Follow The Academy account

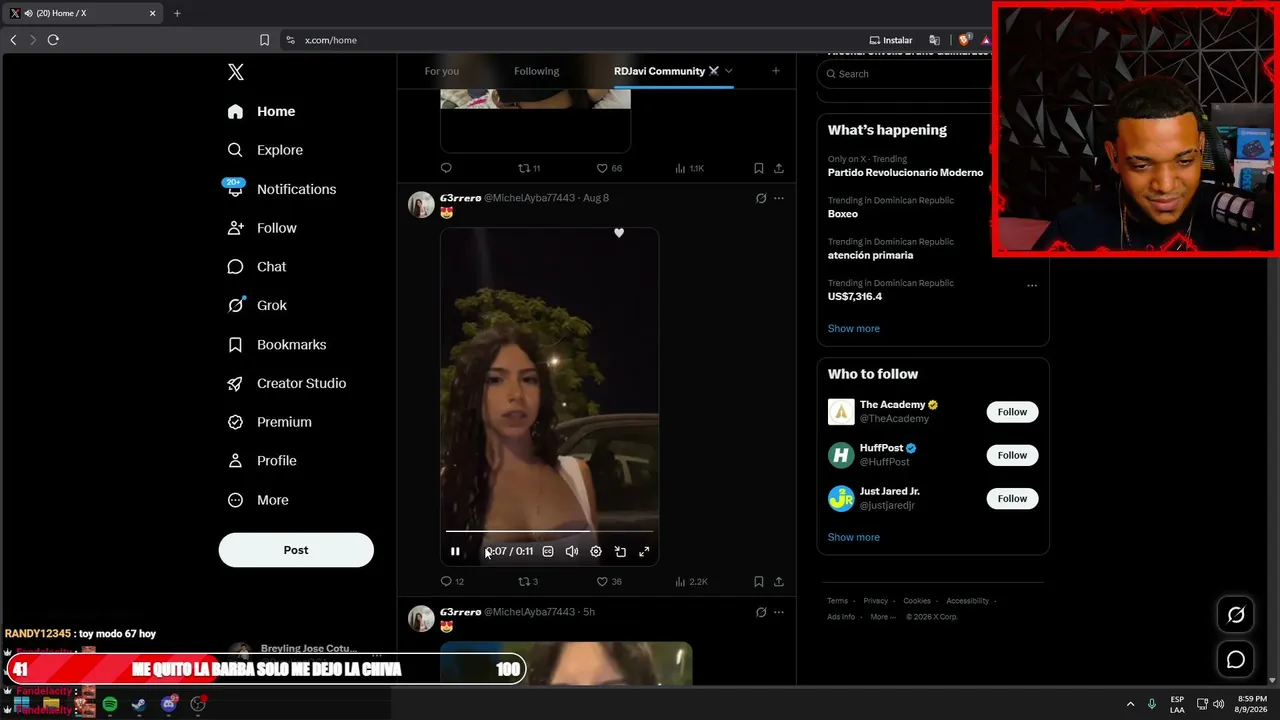click(1012, 412)
